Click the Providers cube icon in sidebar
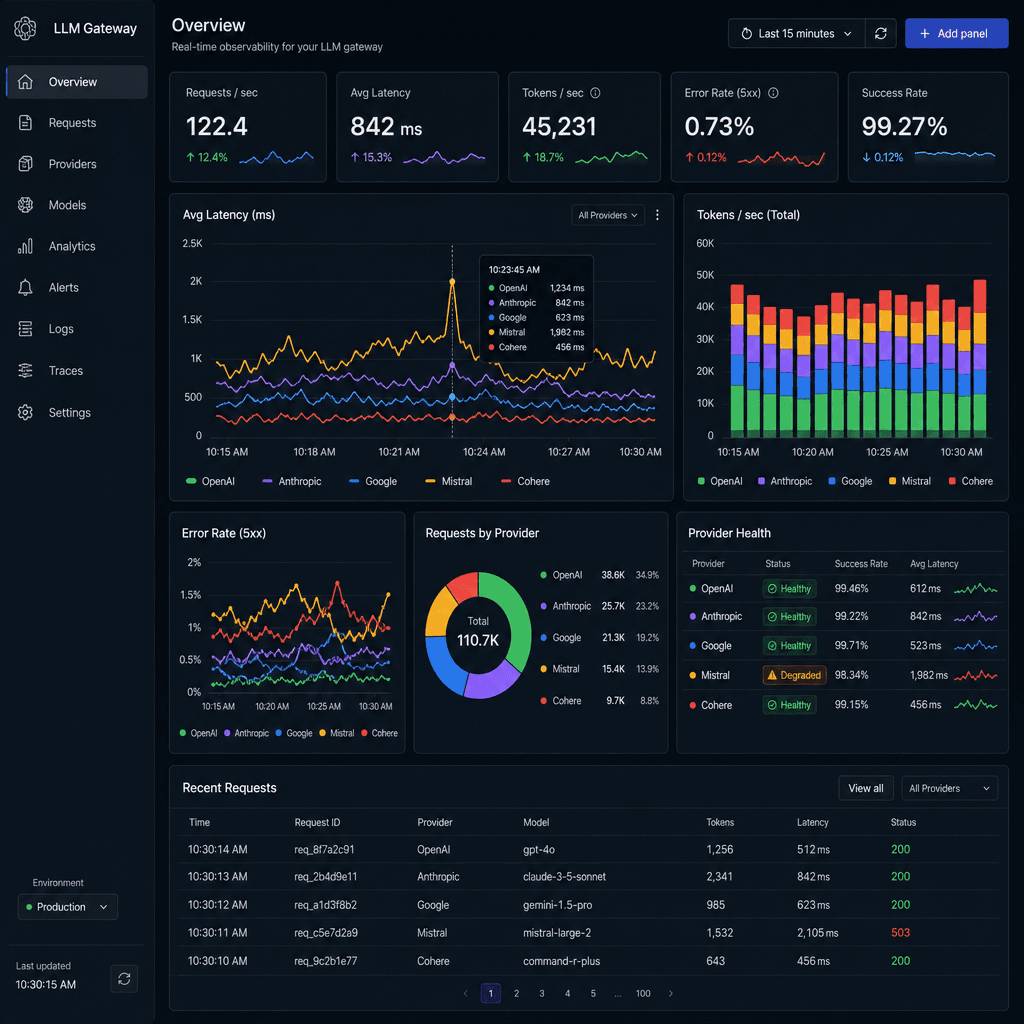The image size is (1024, 1024). pyautogui.click(x=25, y=164)
